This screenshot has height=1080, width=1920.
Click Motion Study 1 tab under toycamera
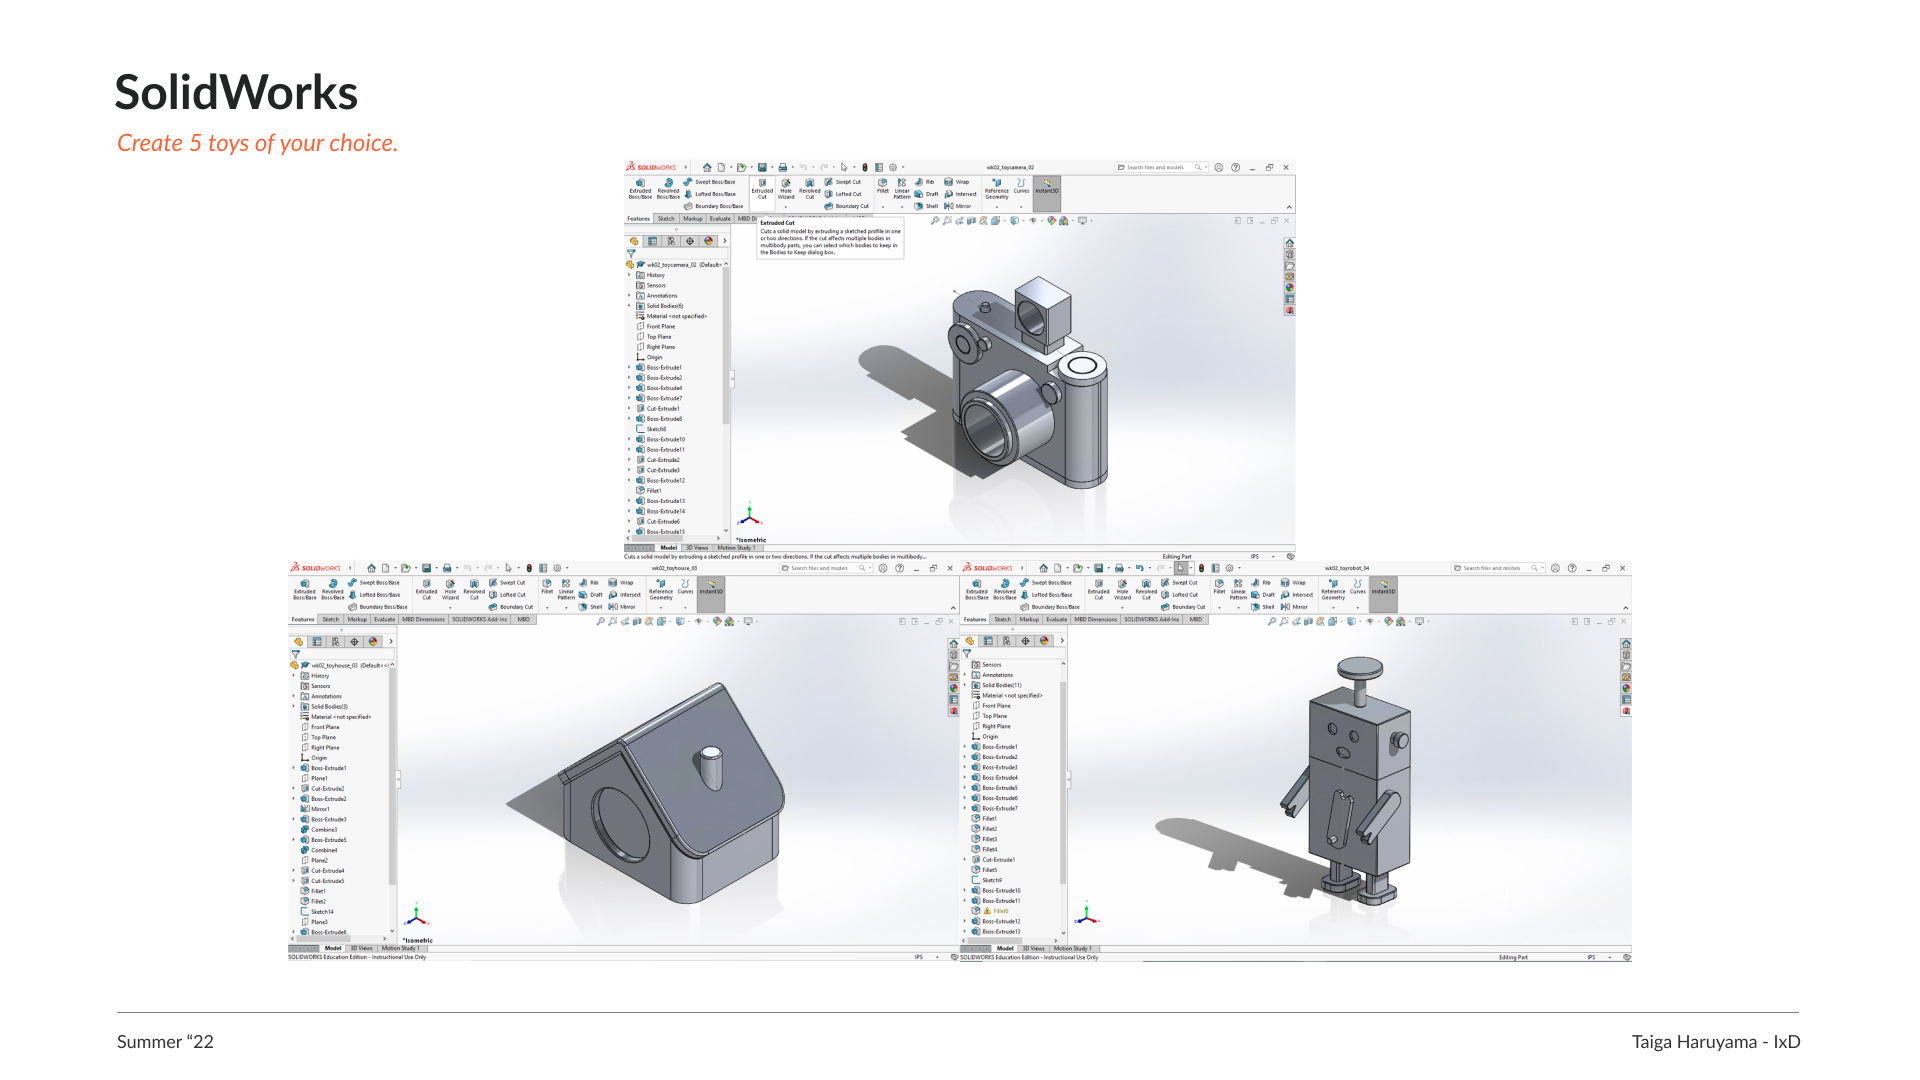coord(736,548)
